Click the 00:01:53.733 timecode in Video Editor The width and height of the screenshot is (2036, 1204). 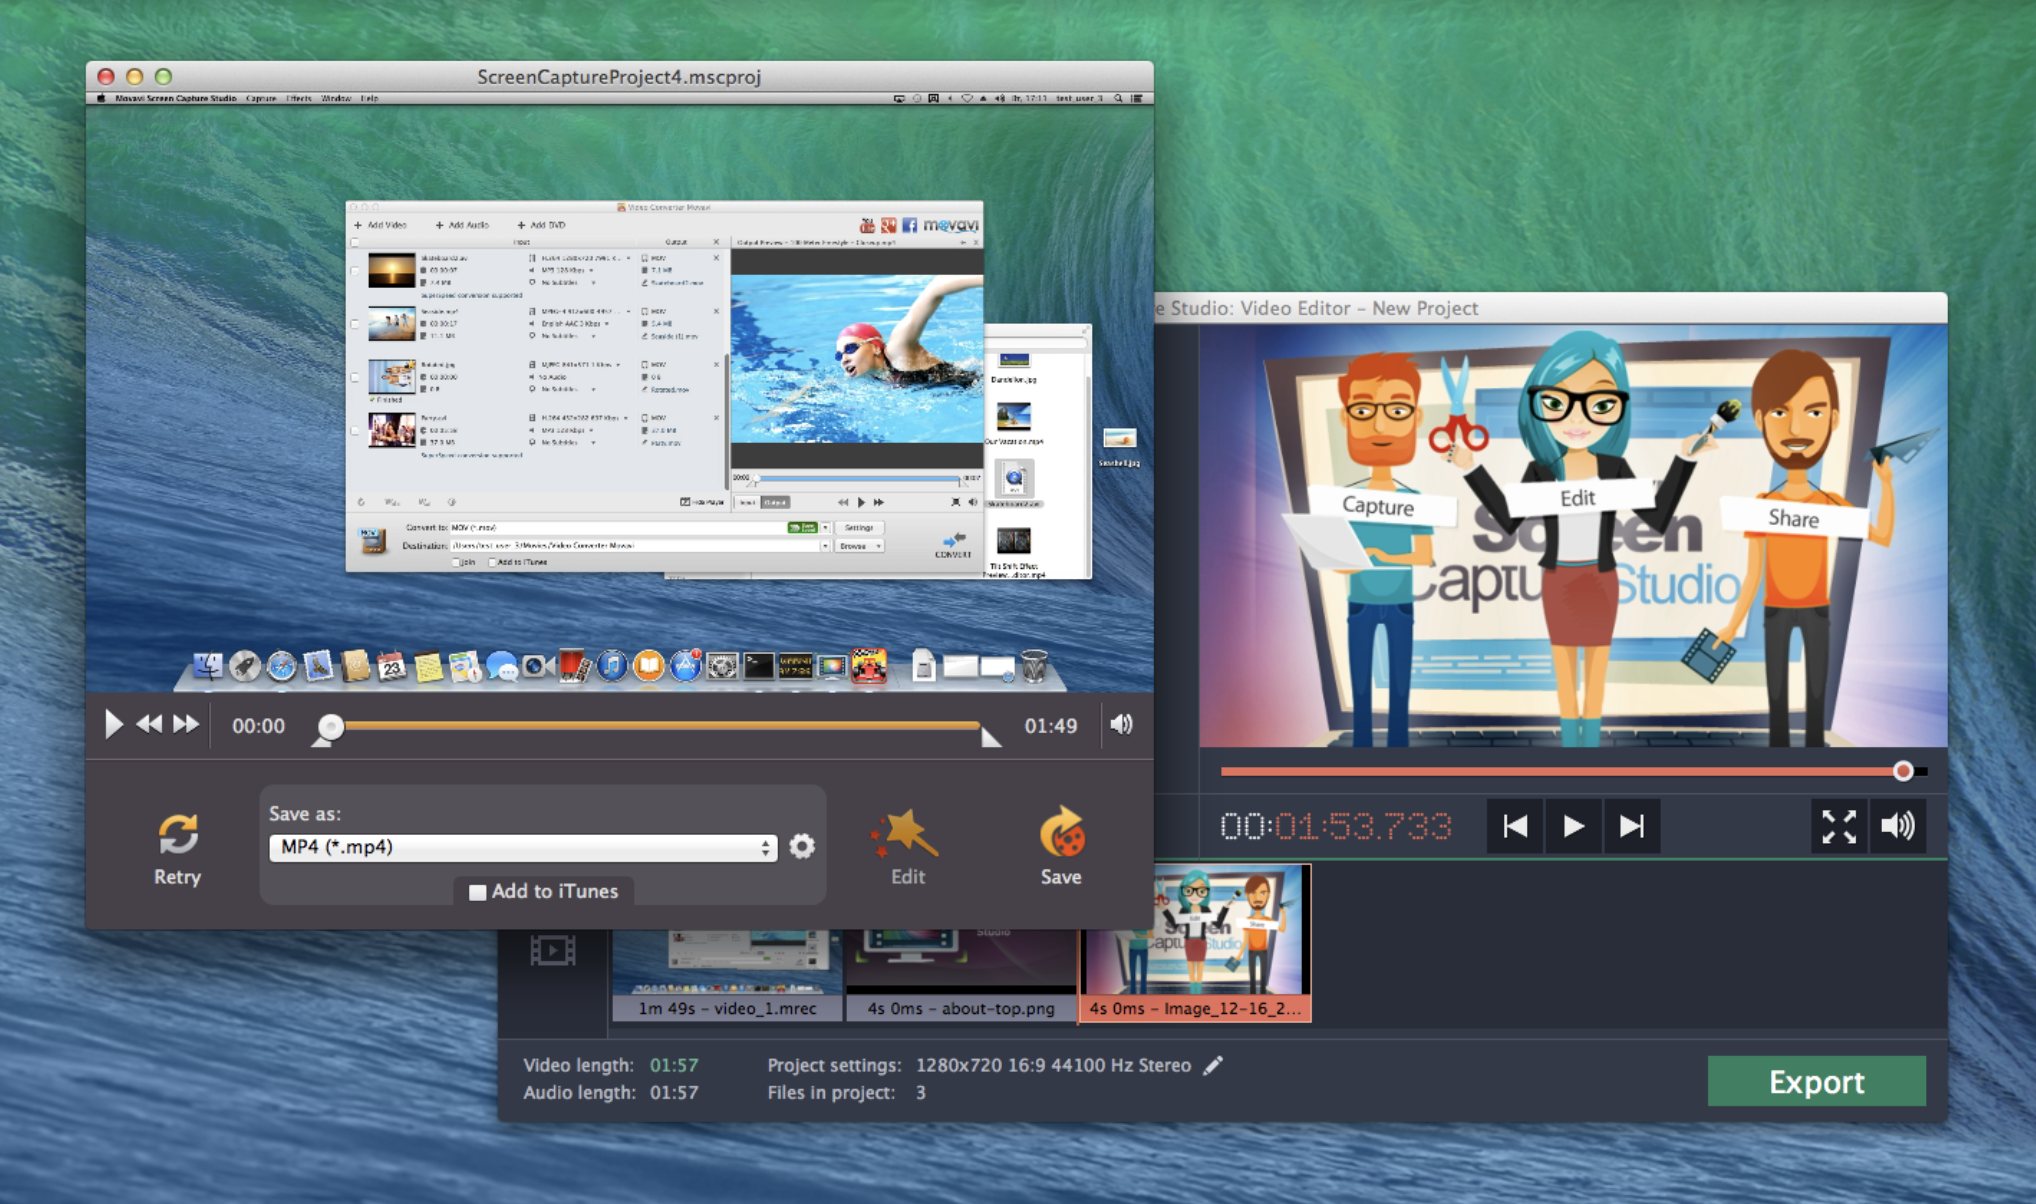(x=1336, y=827)
